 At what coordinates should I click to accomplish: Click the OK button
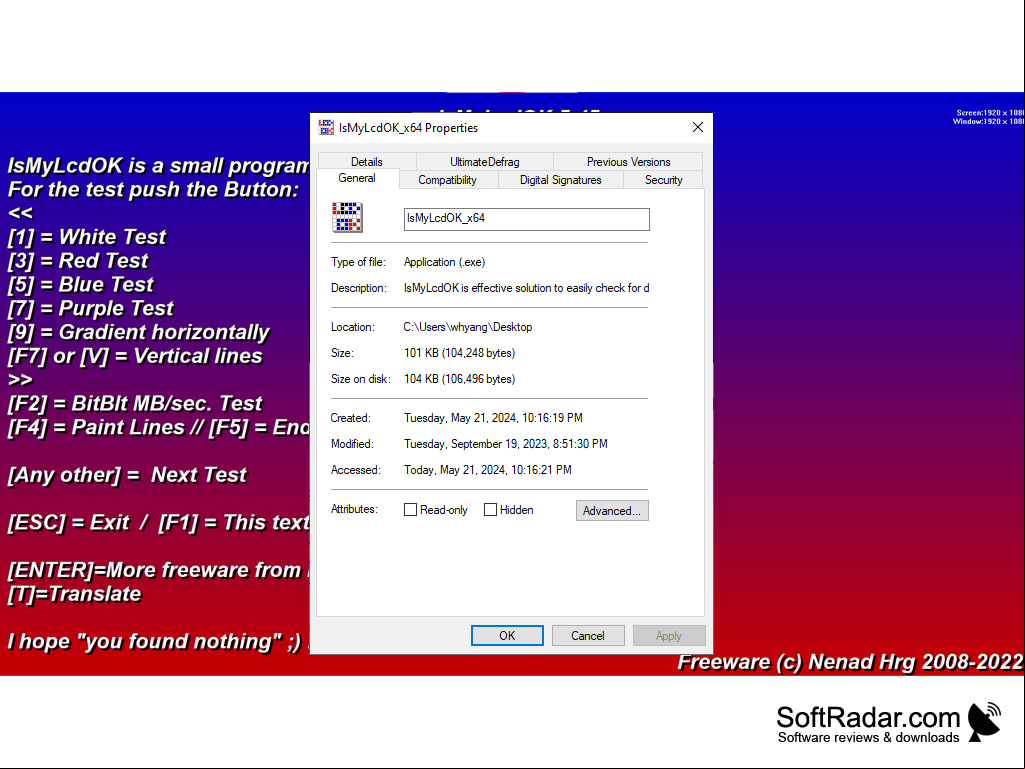click(x=507, y=636)
